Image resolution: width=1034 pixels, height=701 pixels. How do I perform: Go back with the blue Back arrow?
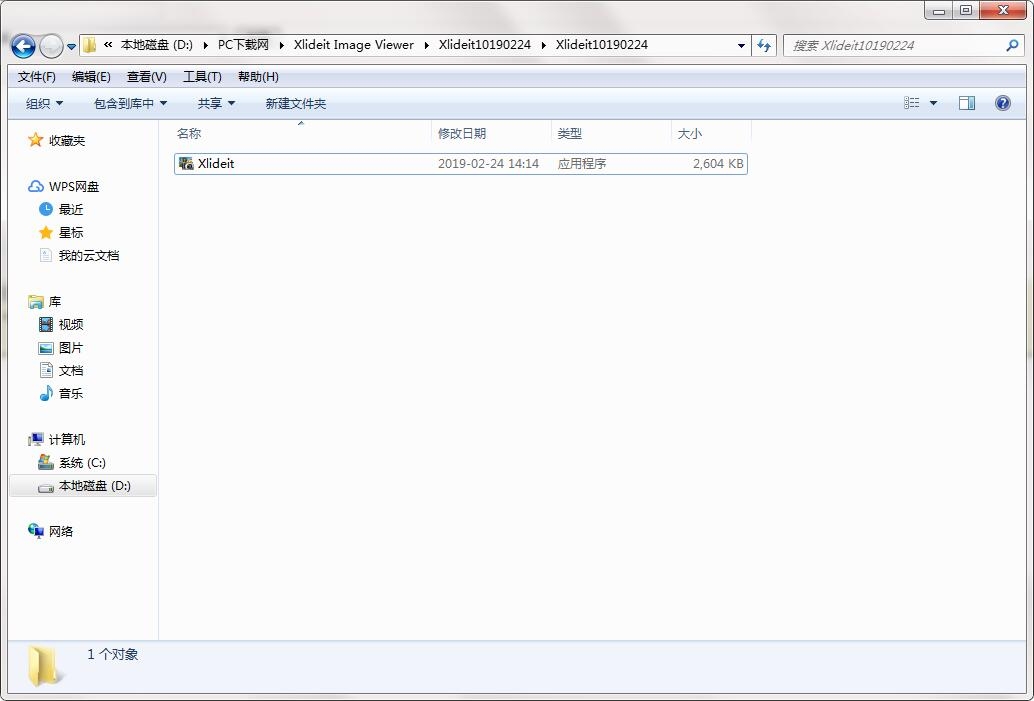pyautogui.click(x=24, y=46)
